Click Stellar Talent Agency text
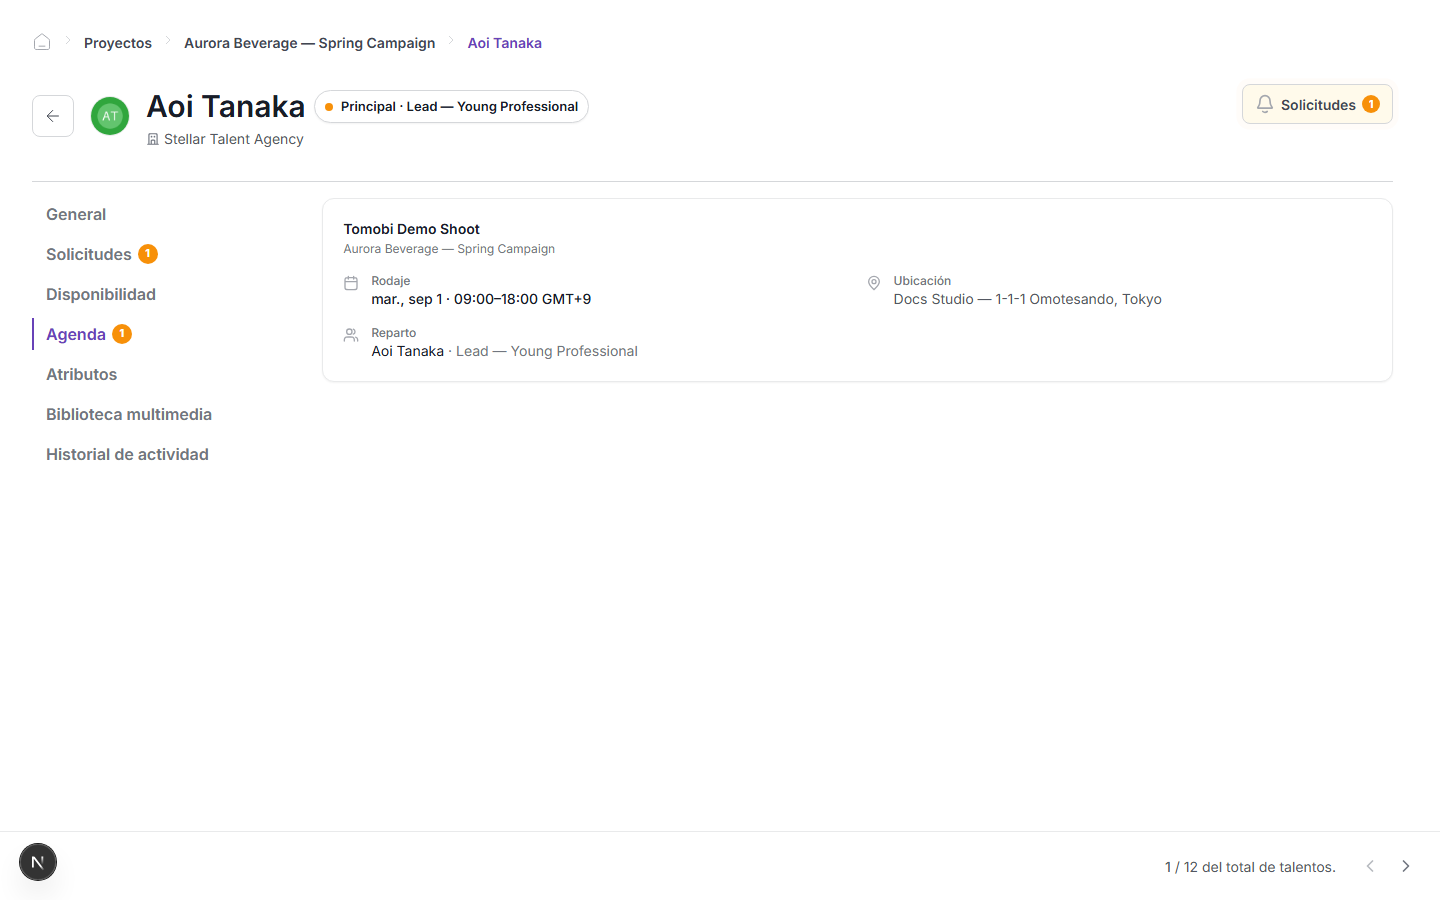The image size is (1440, 900). click(x=234, y=139)
